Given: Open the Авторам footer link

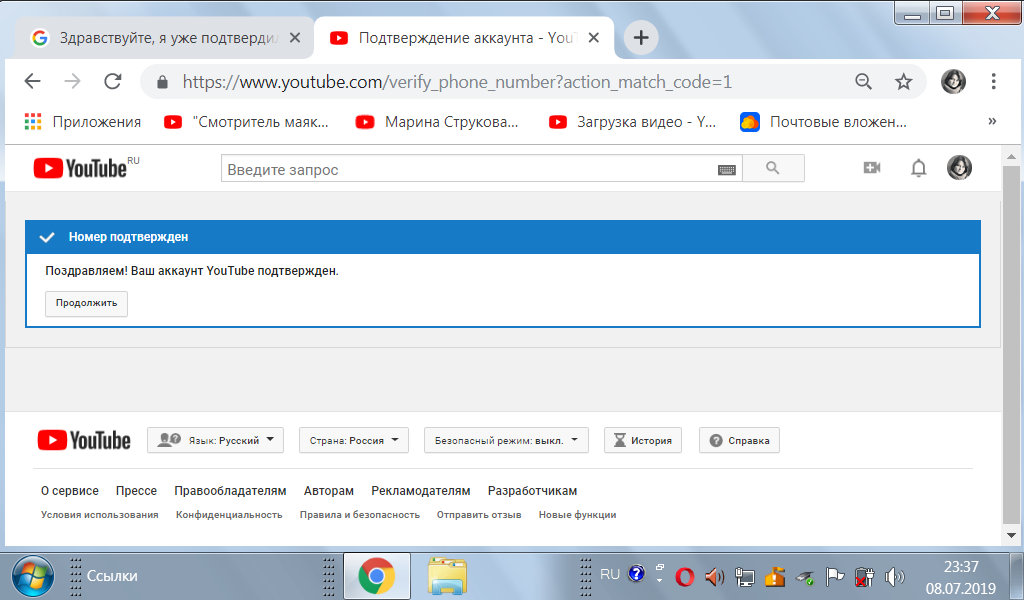Looking at the screenshot, I should [x=328, y=490].
